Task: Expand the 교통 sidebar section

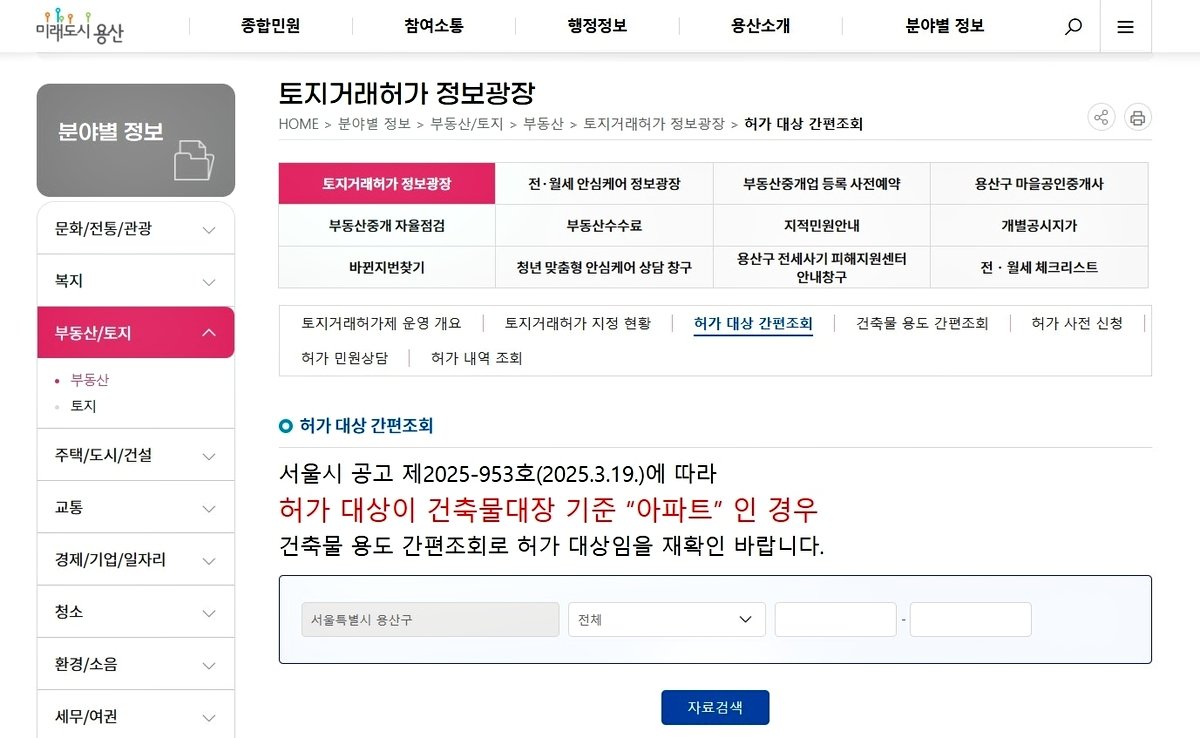Action: (x=136, y=508)
